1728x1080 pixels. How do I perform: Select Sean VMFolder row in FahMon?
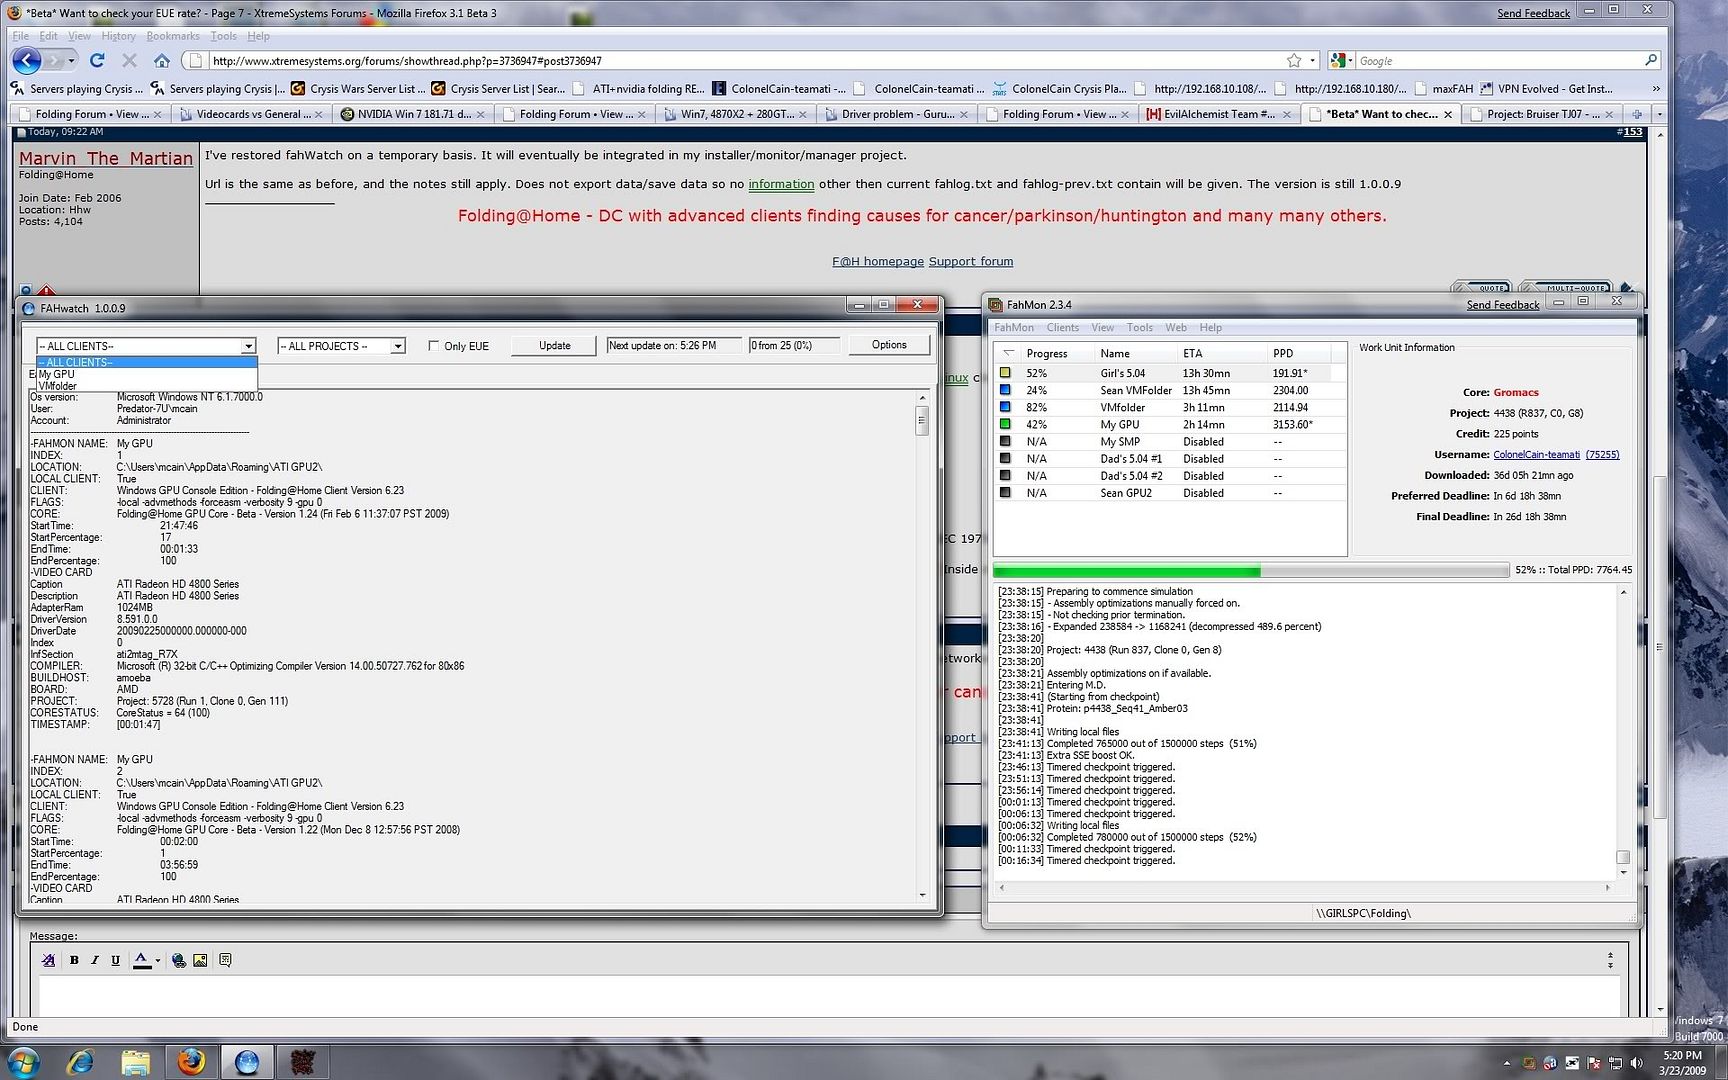pyautogui.click(x=1169, y=390)
